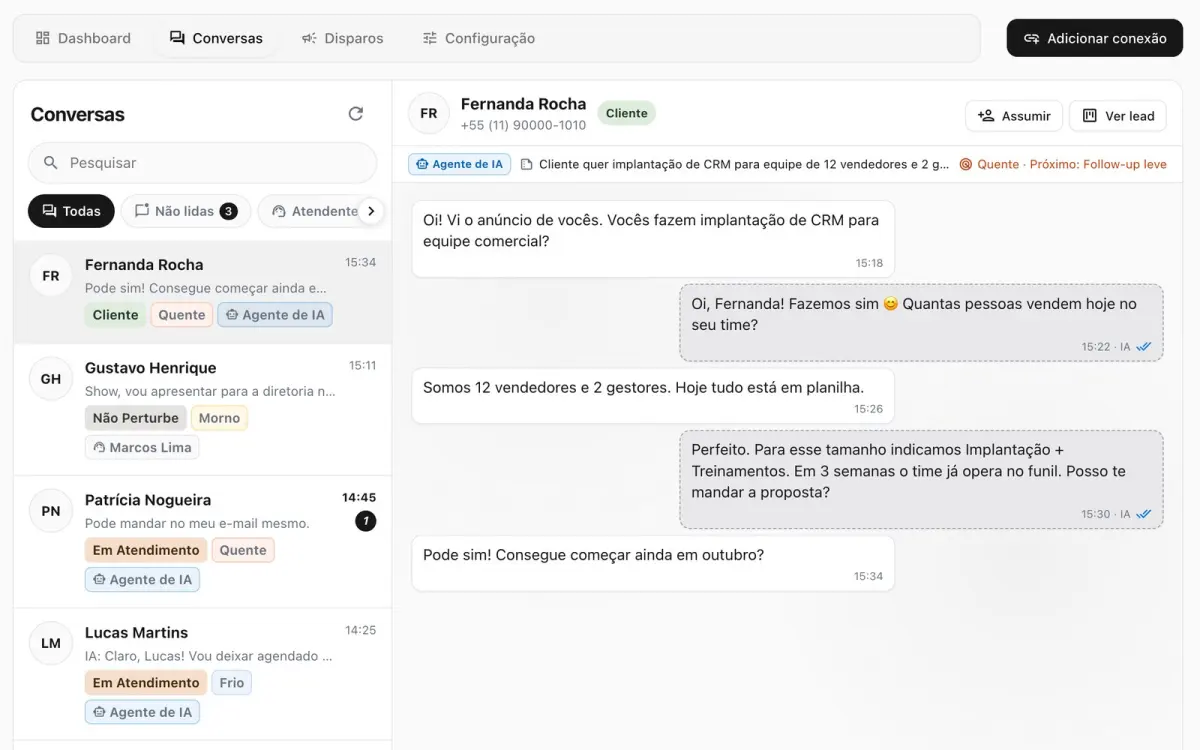This screenshot has width=1200, height=750.
Task: Click message "Oi! Vi o anúncio de vocês"
Action: pos(653,239)
